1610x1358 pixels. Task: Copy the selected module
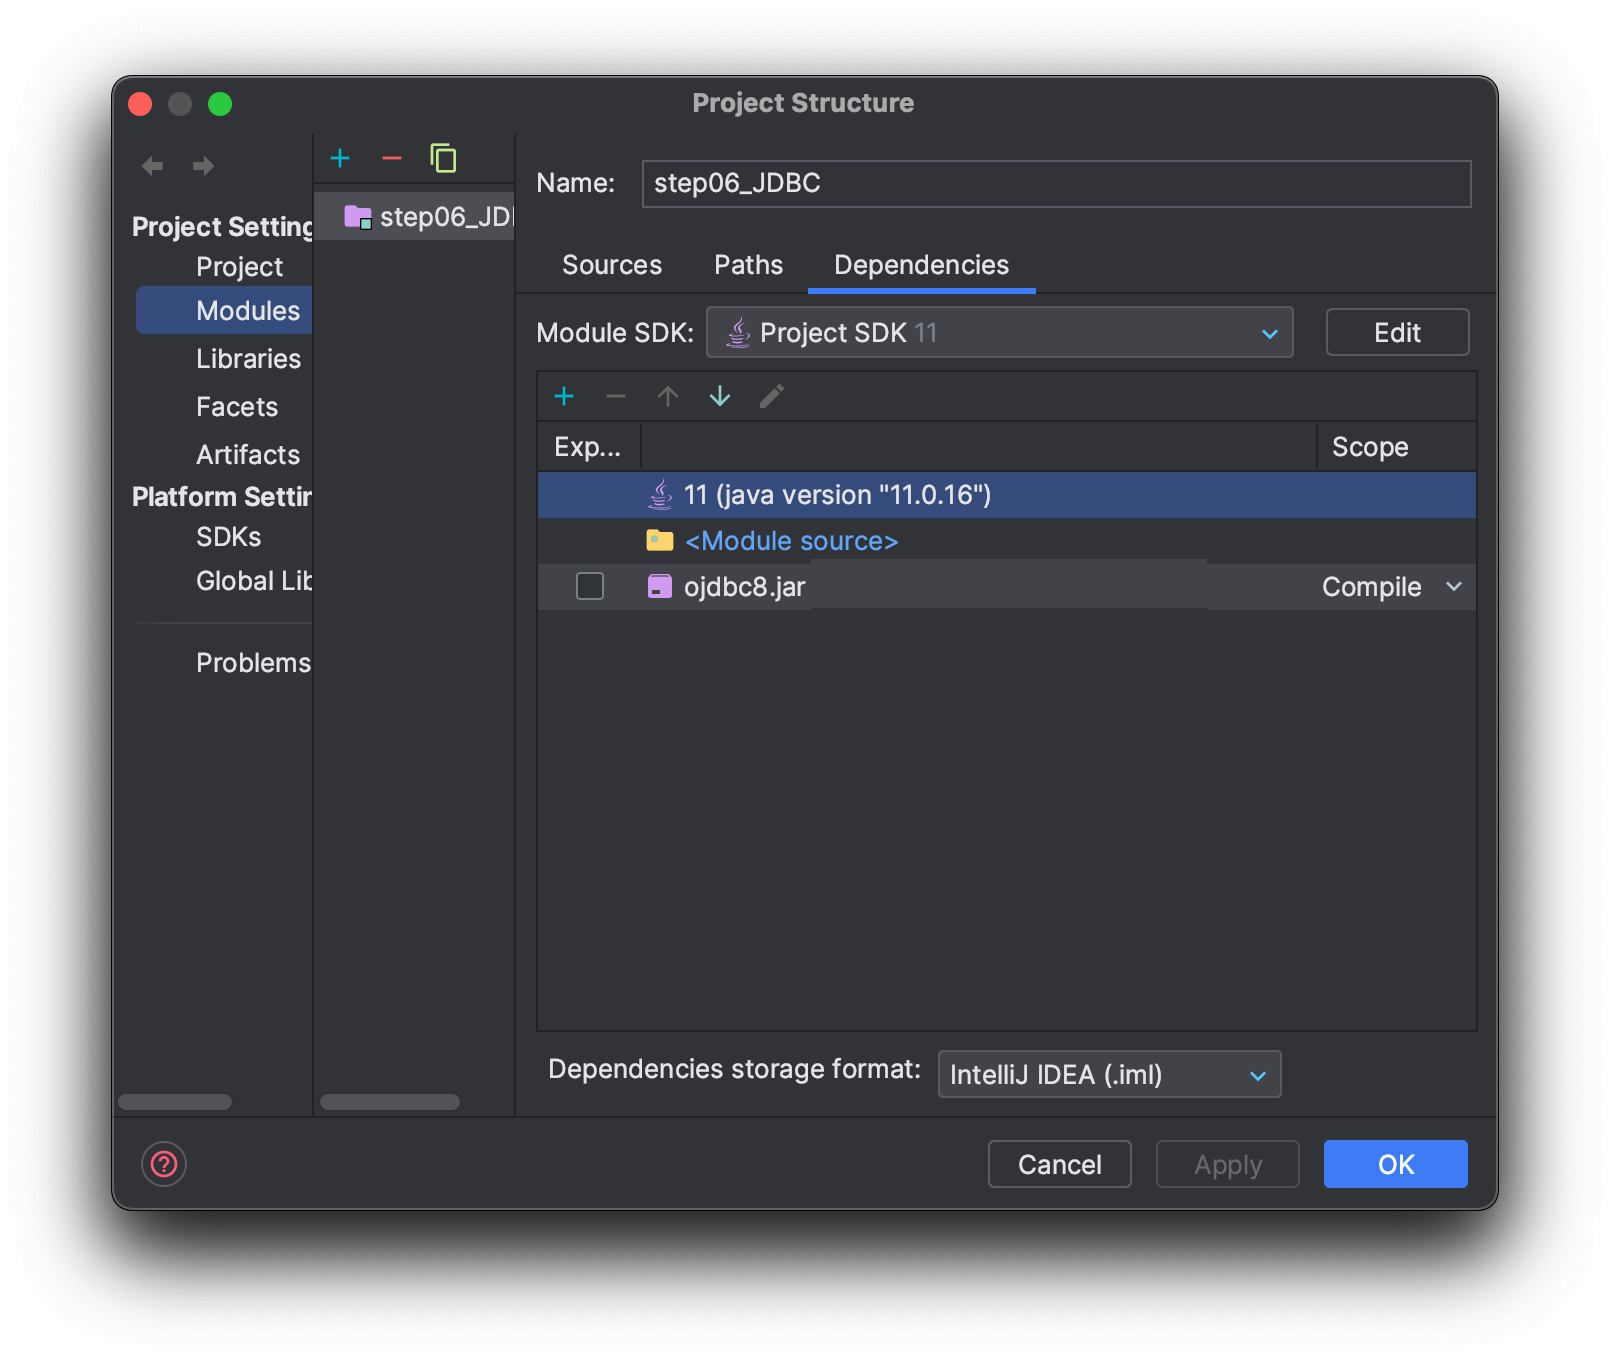click(443, 158)
